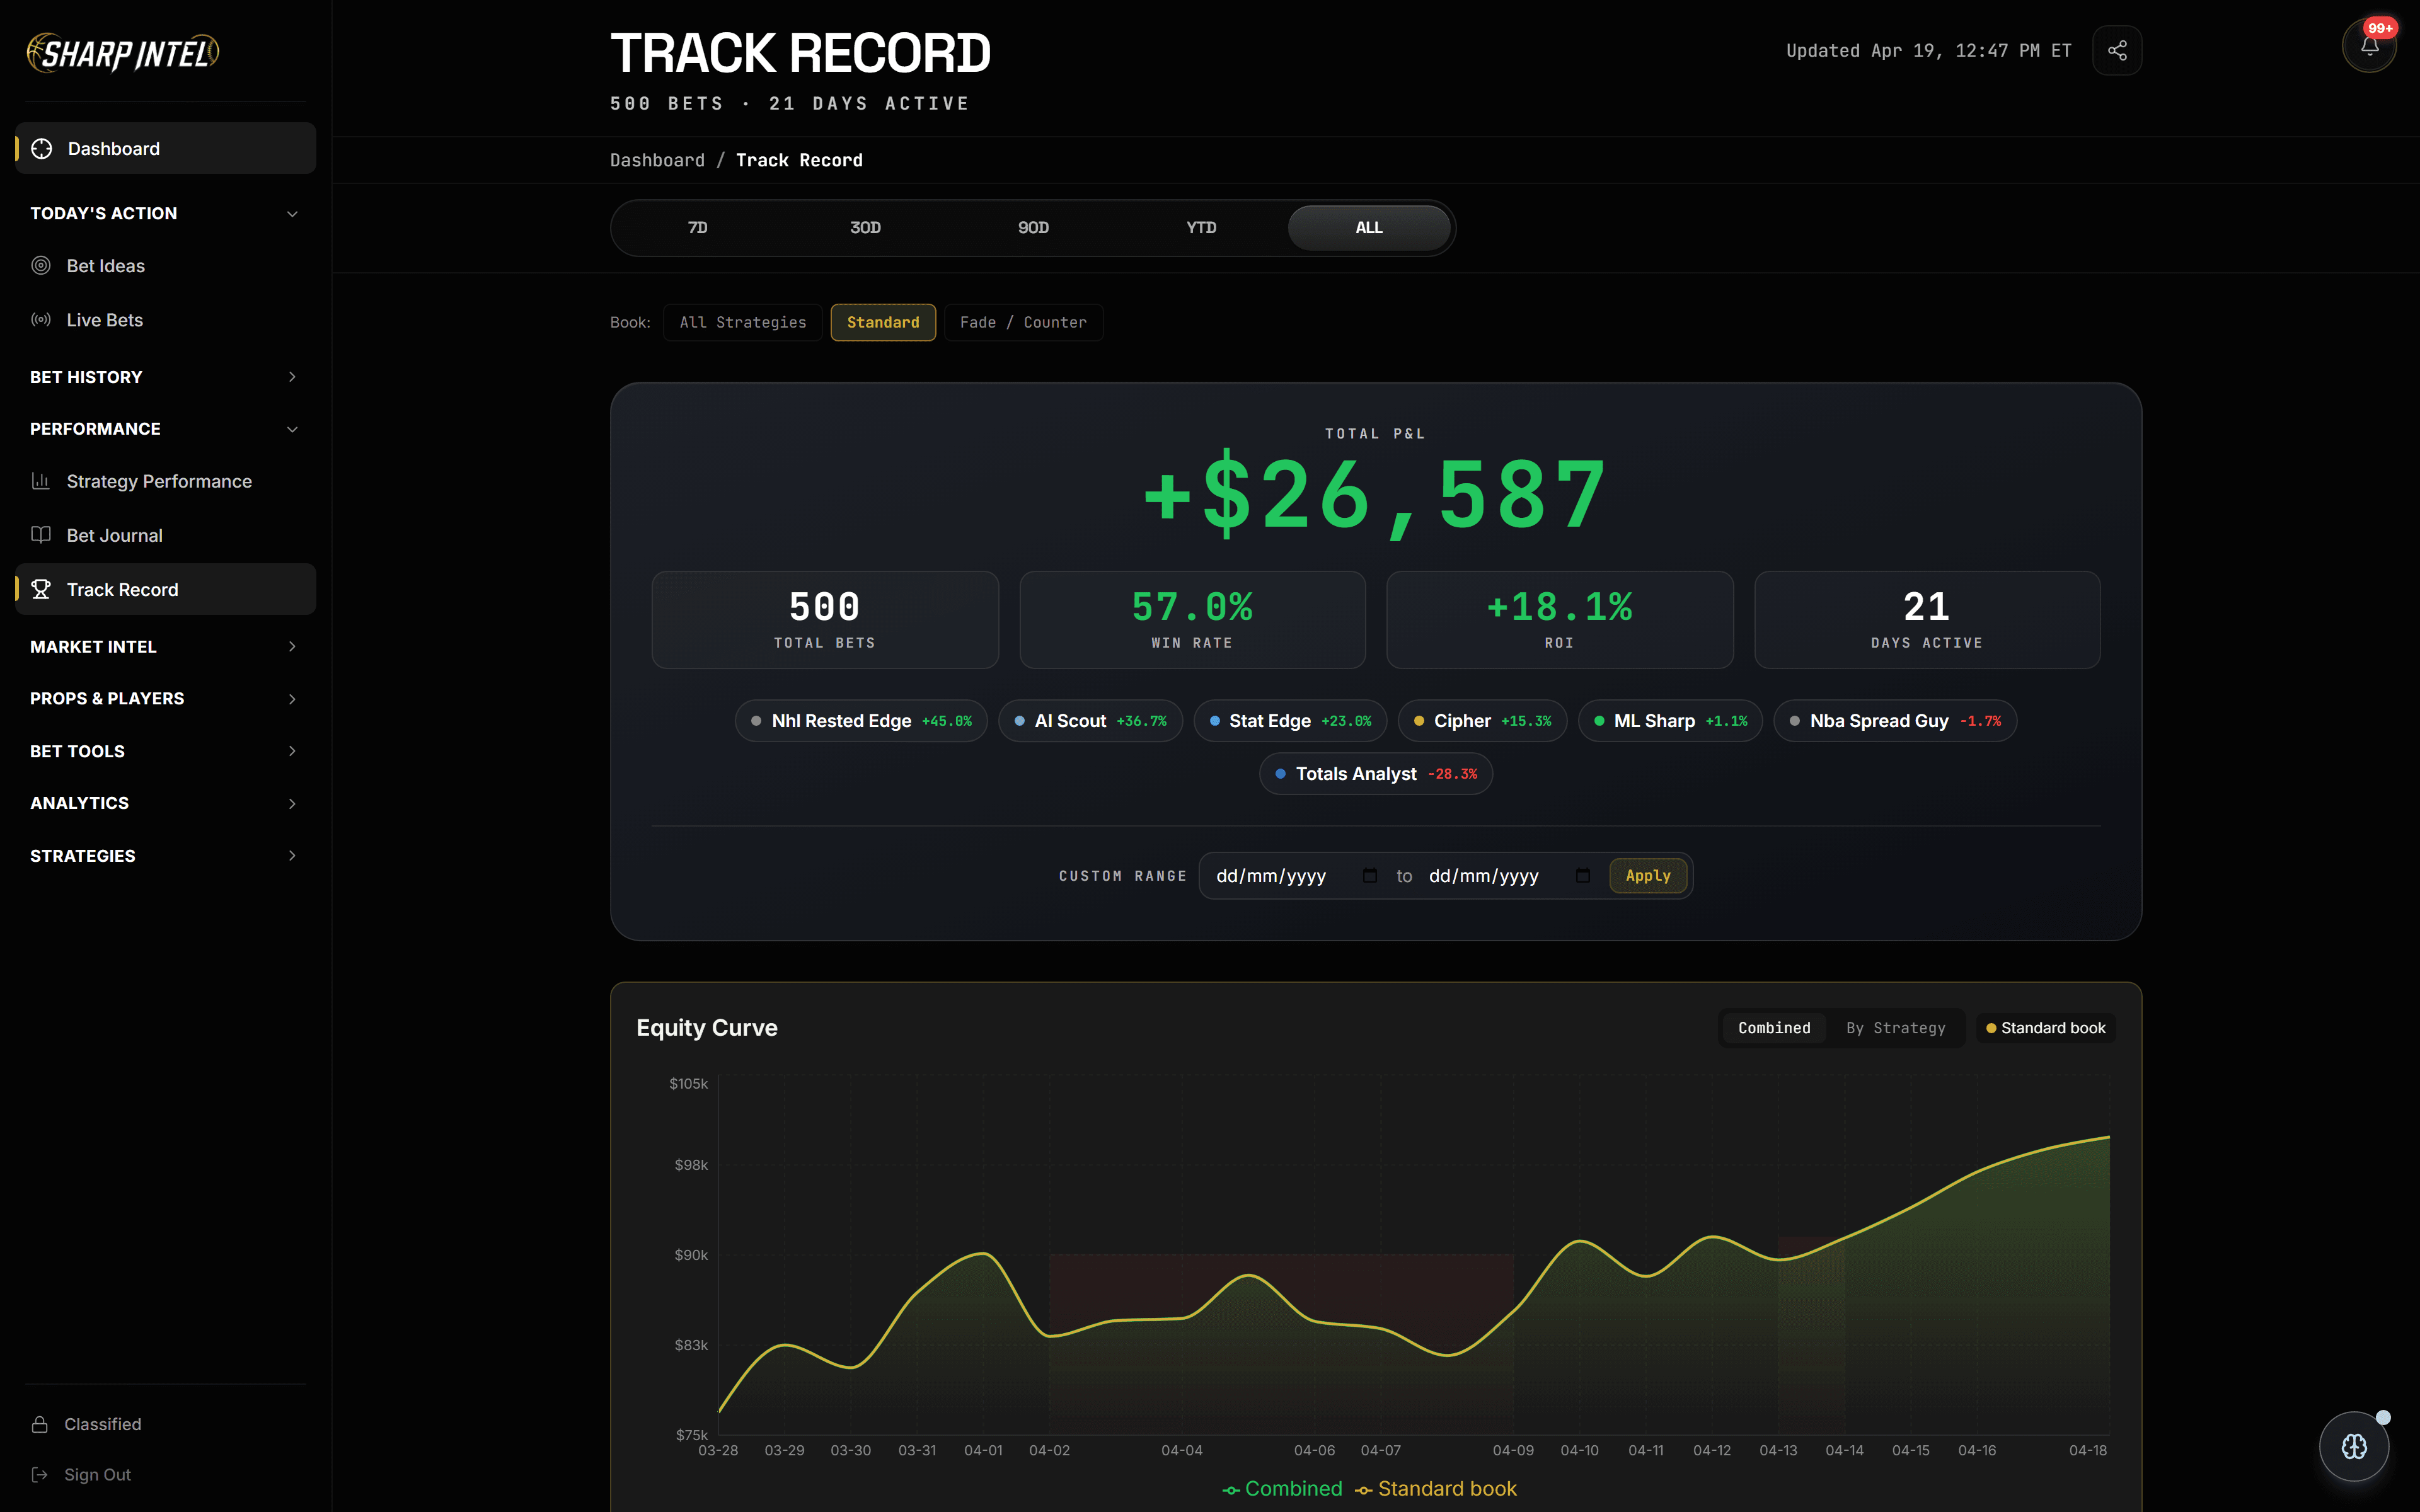Click the 57.0% Win Rate card
The width and height of the screenshot is (2420, 1512).
point(1192,620)
